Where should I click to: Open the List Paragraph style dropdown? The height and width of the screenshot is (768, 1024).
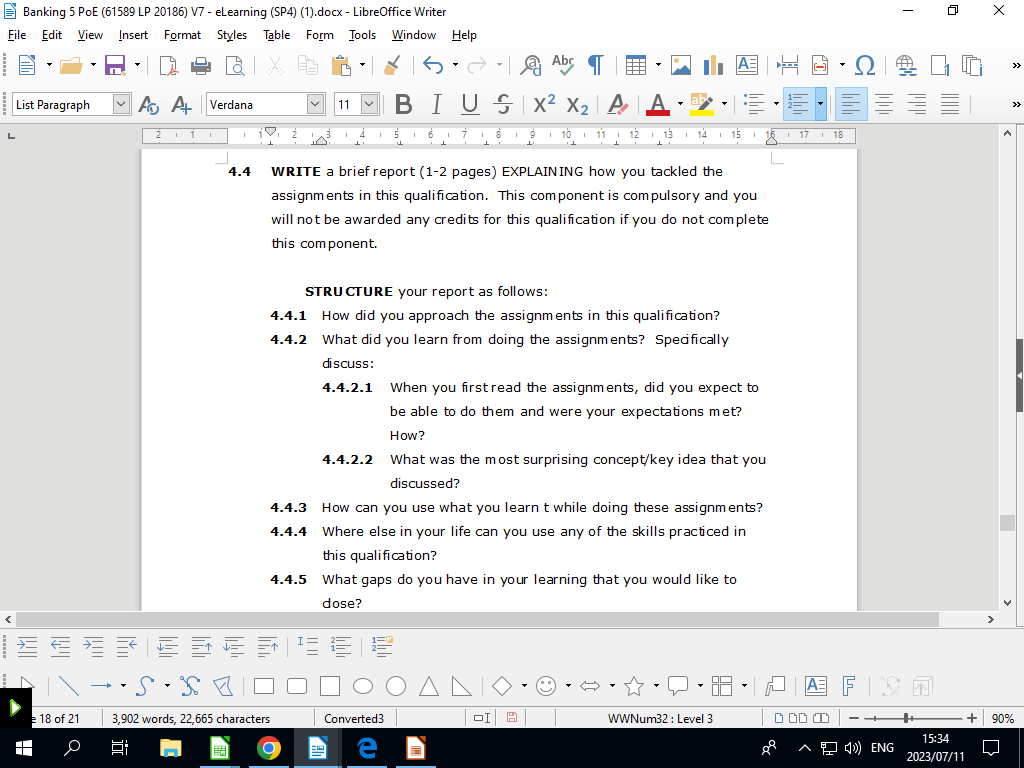point(121,104)
